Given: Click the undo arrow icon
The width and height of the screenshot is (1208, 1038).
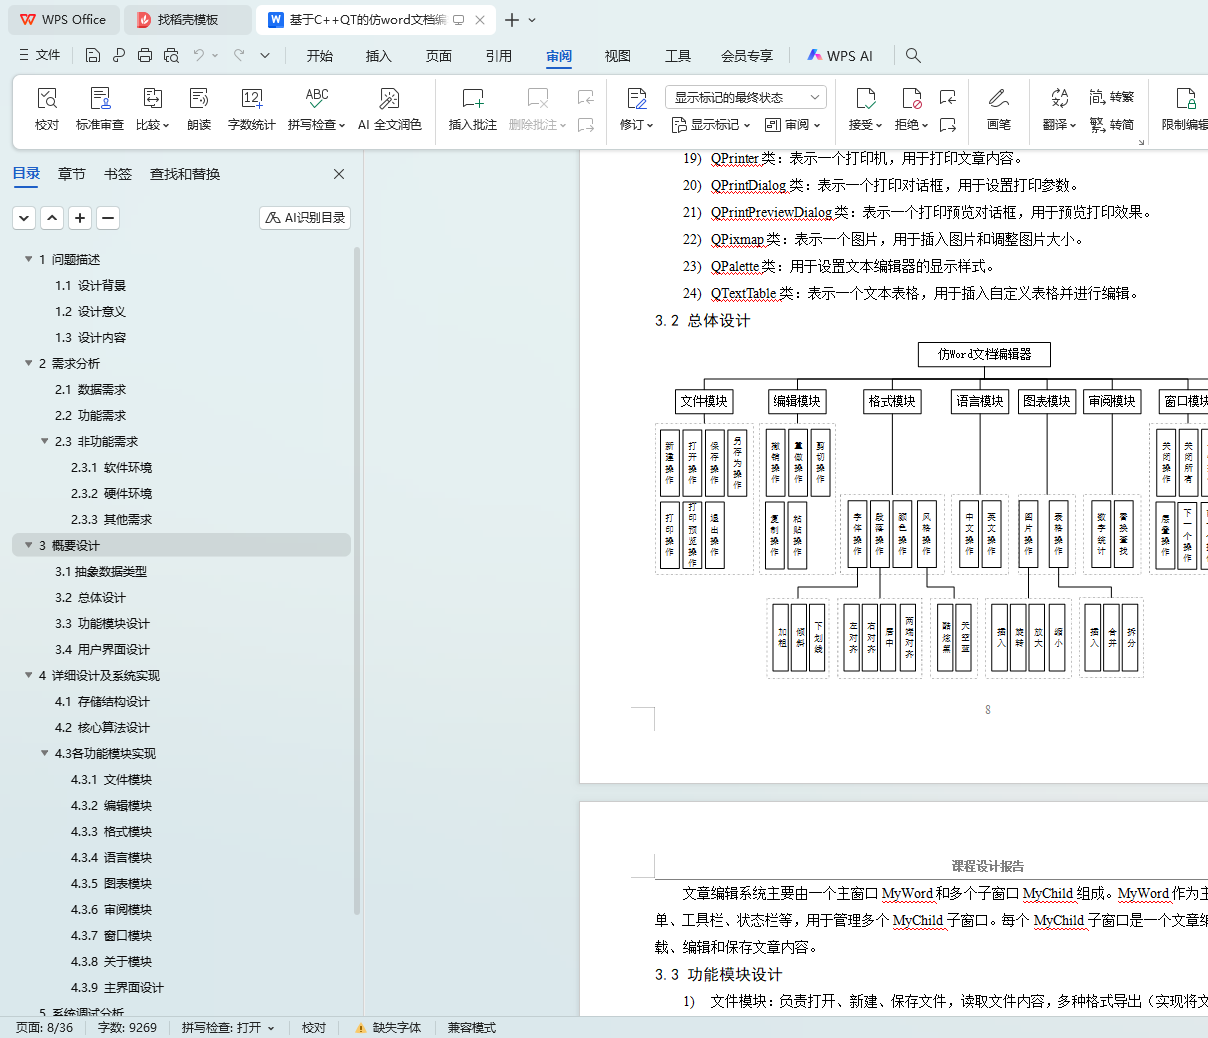Looking at the screenshot, I should click(x=199, y=55).
